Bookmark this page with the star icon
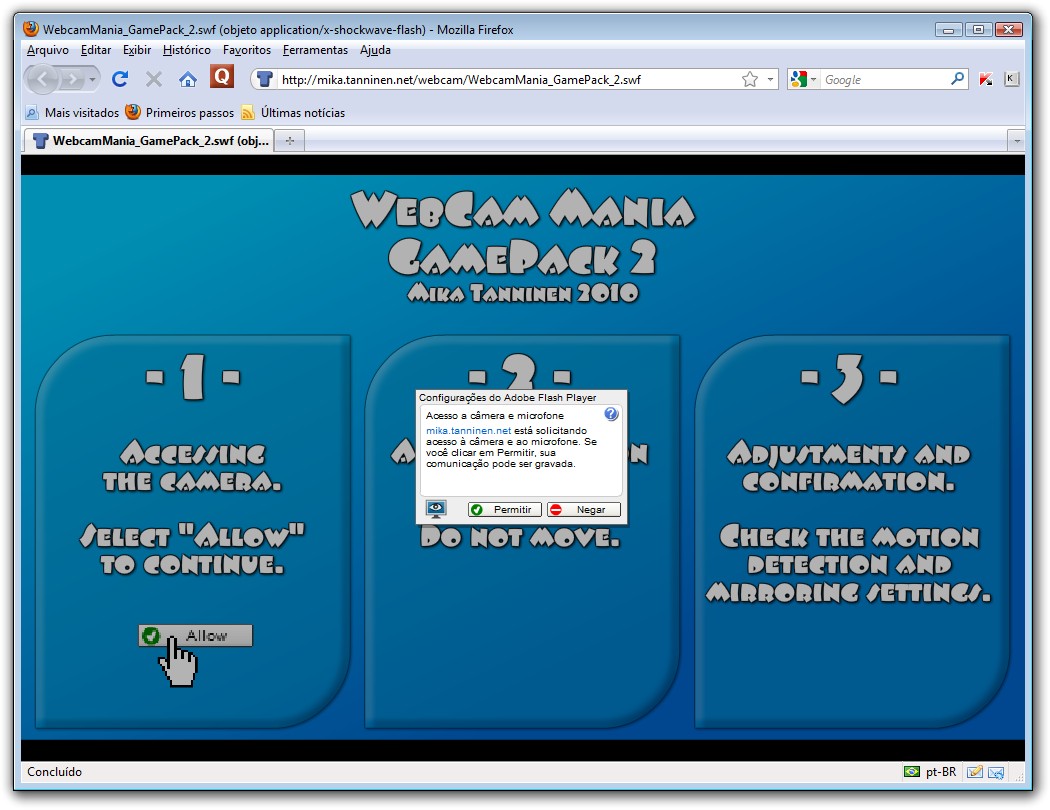 [750, 80]
